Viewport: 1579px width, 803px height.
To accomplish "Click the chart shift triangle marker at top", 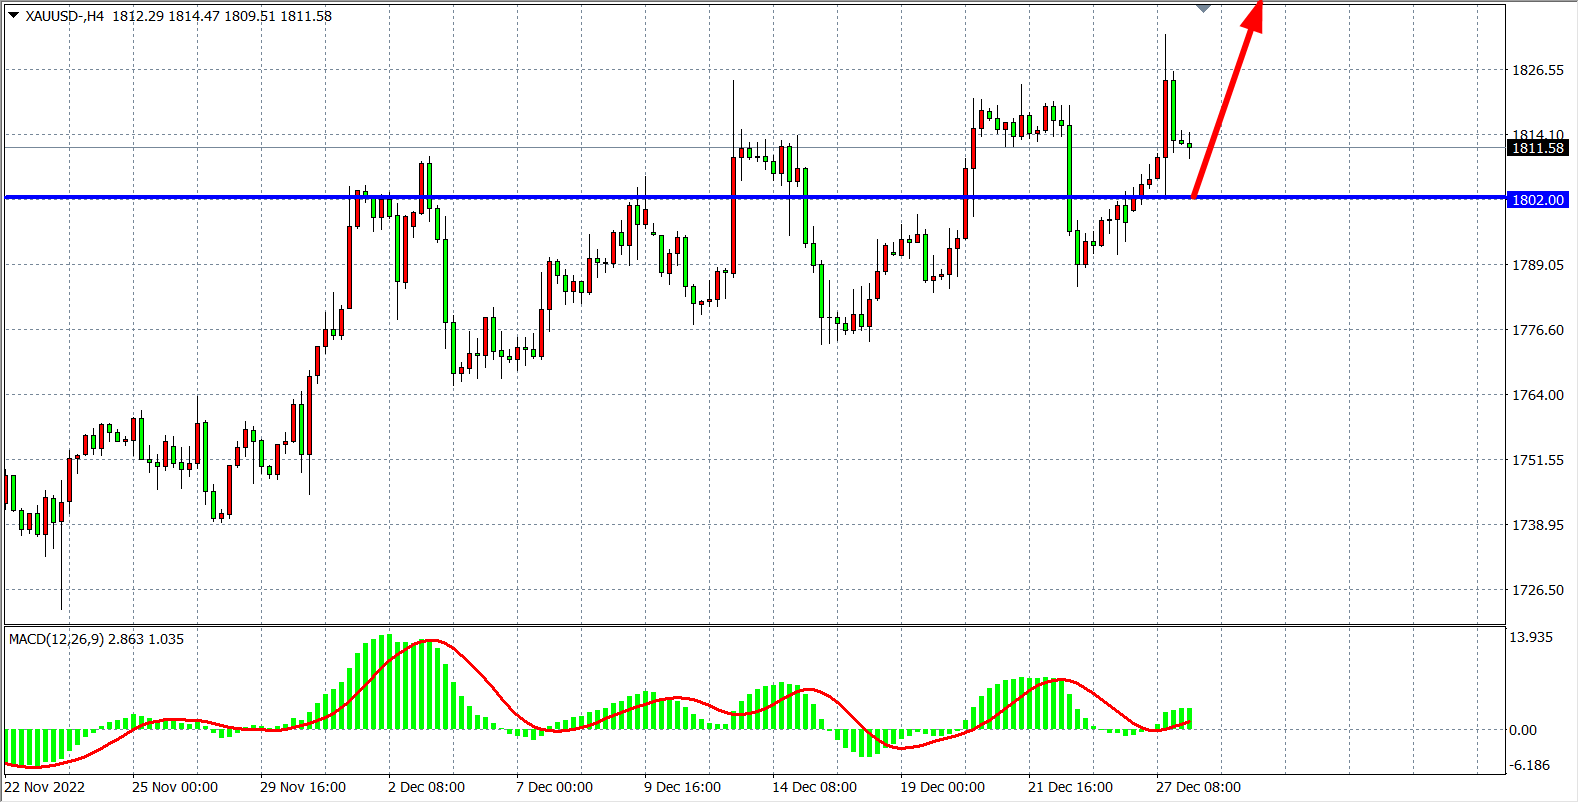I will point(1203,8).
